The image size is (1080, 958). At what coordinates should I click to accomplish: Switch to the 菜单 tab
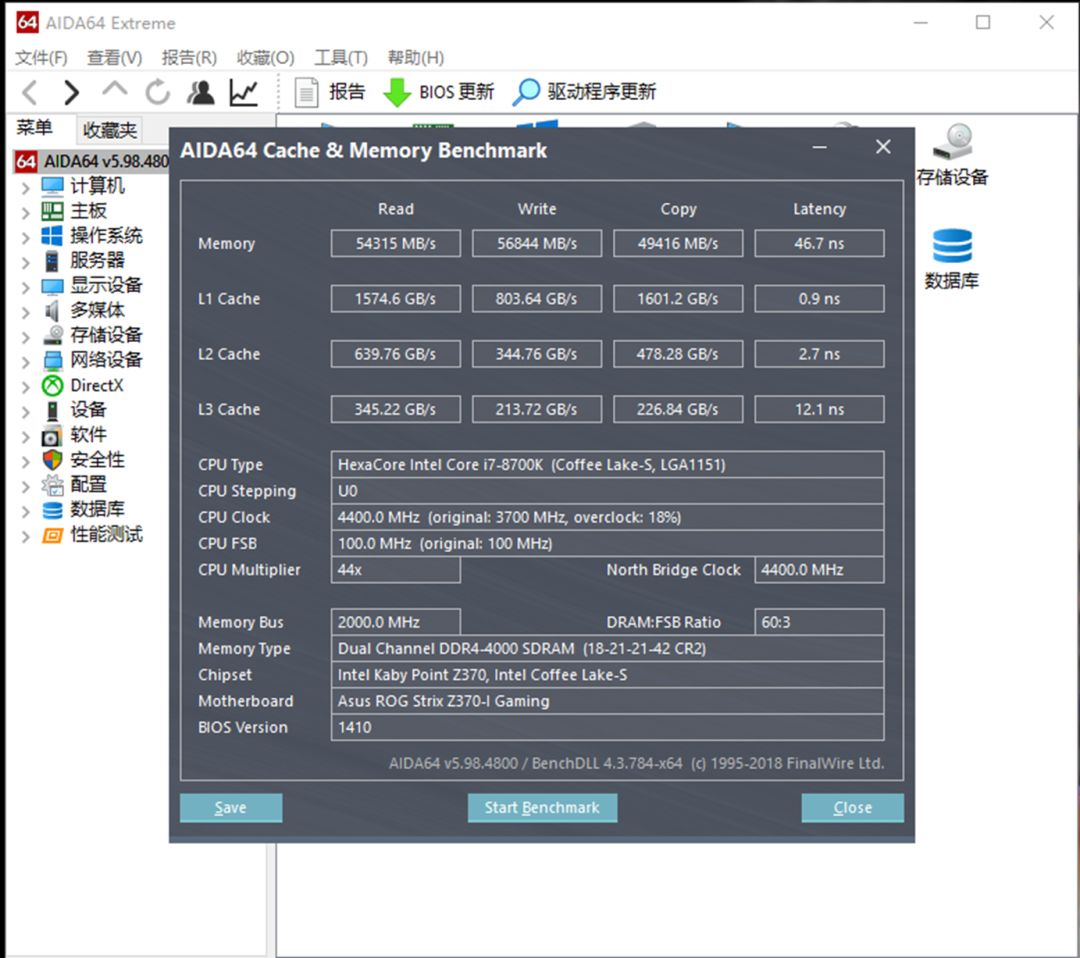[34, 128]
